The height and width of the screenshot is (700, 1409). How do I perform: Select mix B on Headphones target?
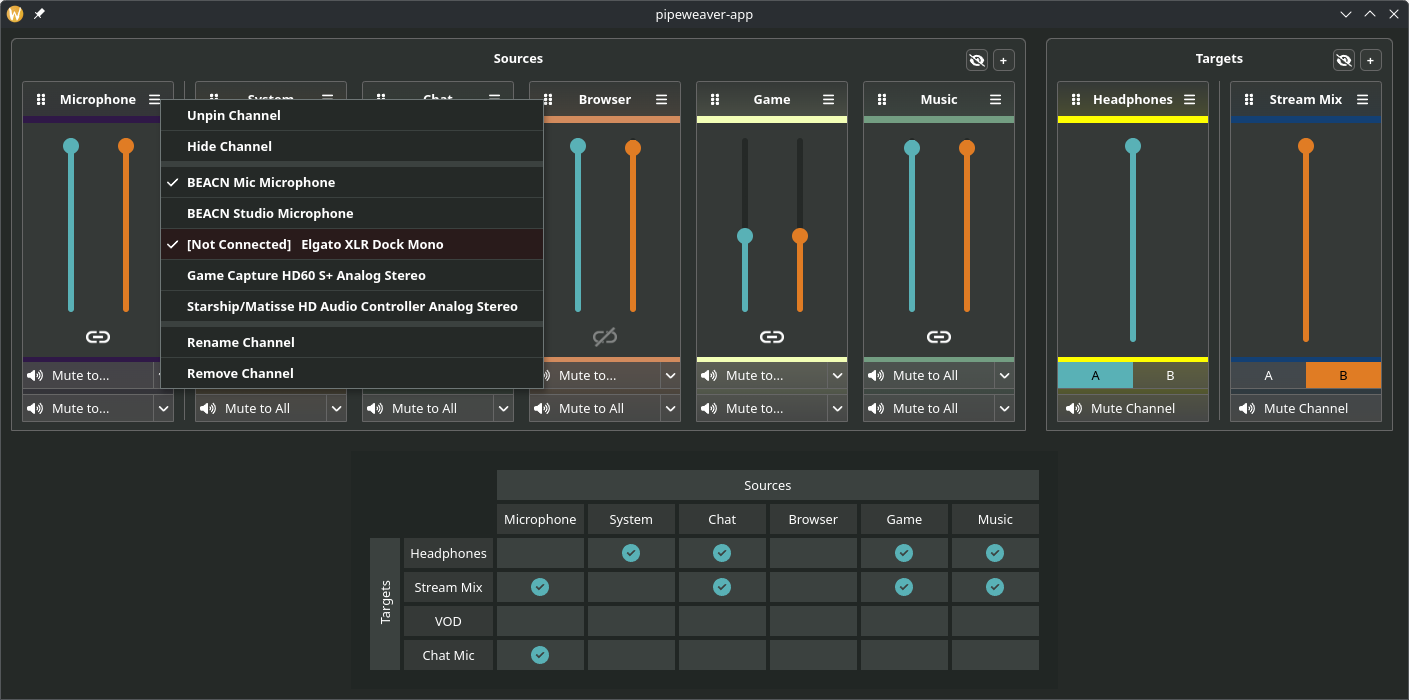[1170, 375]
